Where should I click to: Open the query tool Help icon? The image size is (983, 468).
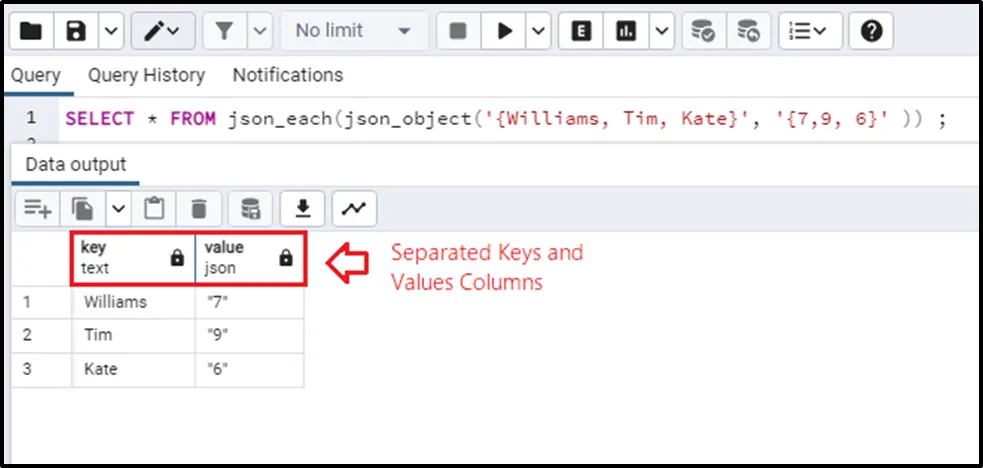871,31
